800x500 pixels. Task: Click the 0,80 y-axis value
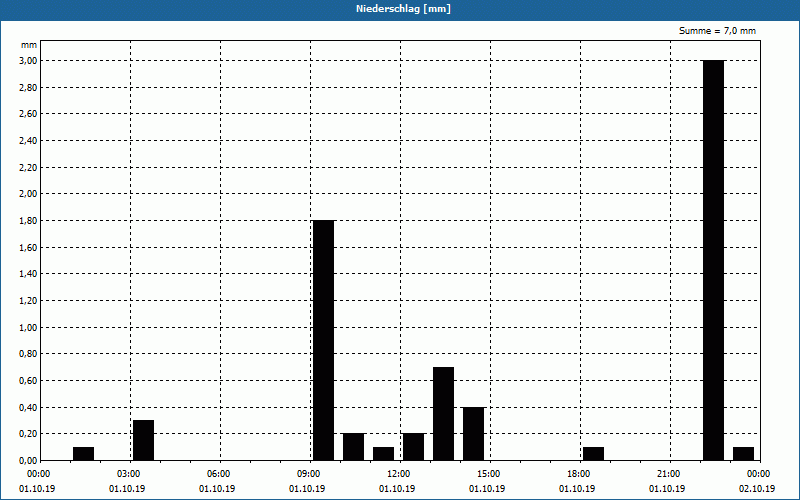pyautogui.click(x=28, y=354)
